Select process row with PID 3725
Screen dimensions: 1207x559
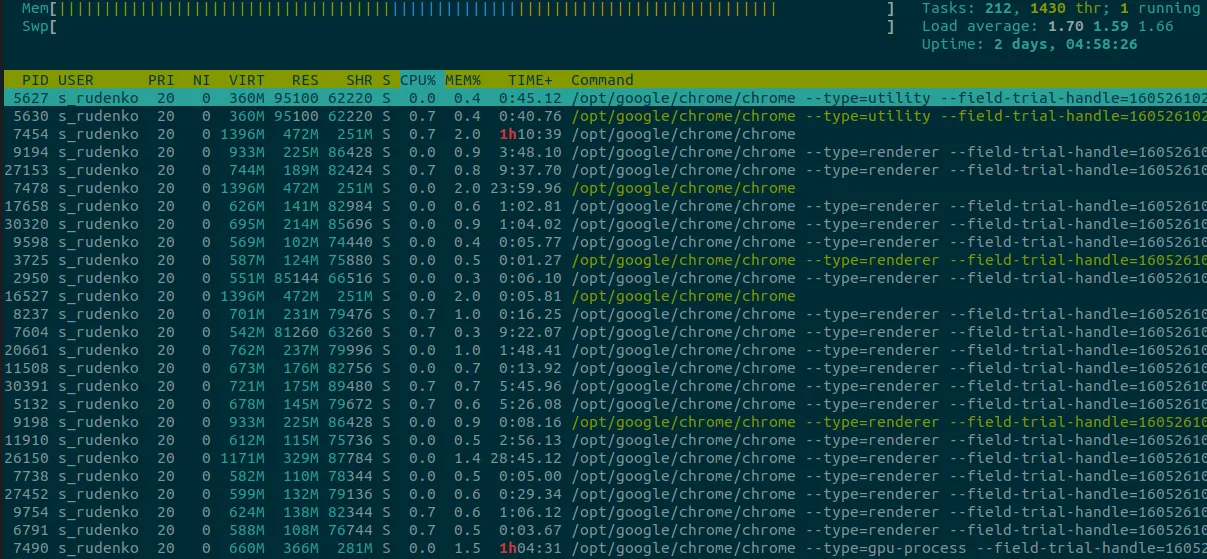point(603,260)
